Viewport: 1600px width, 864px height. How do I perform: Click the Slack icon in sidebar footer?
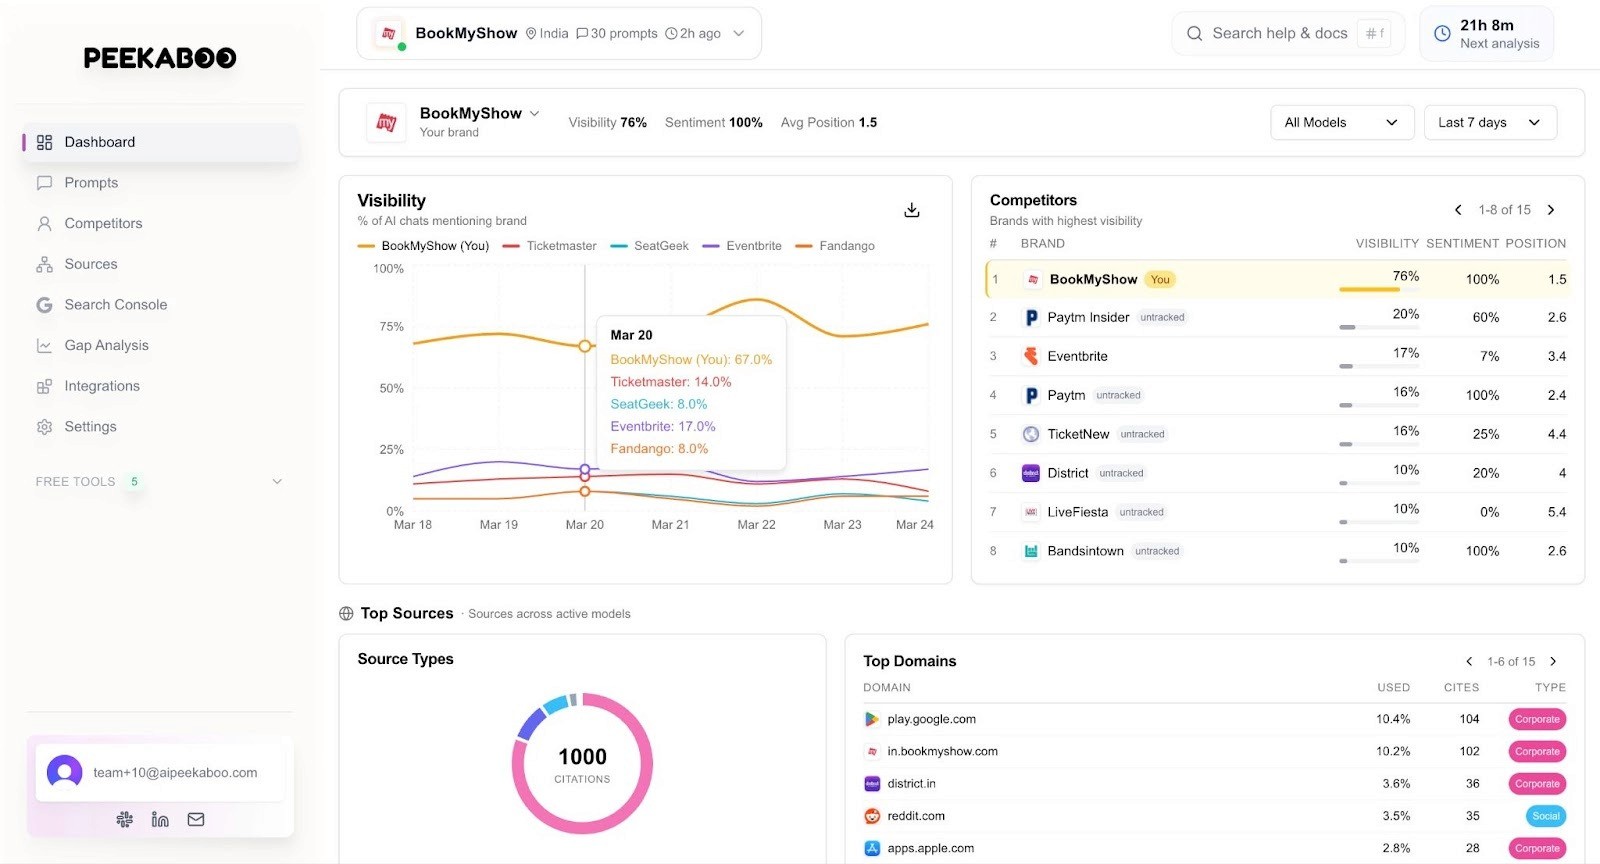tap(125, 819)
